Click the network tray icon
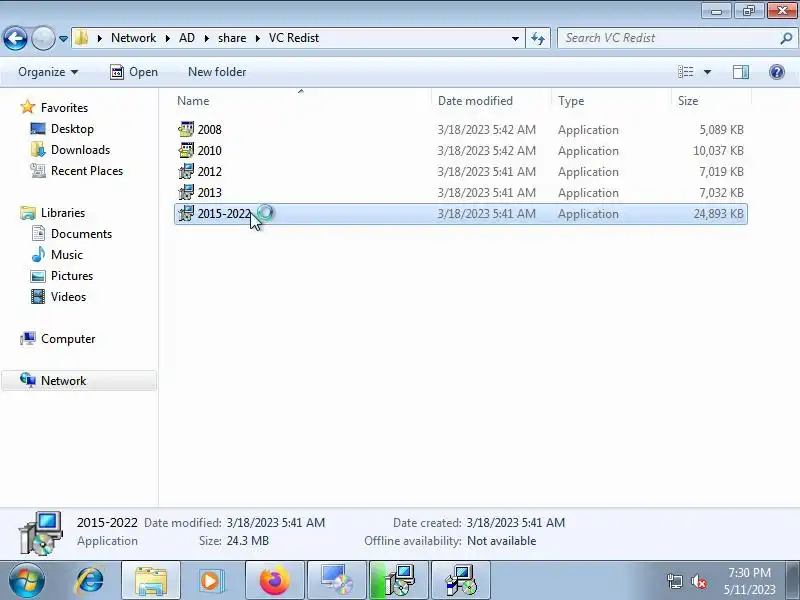The width and height of the screenshot is (800, 600). coord(674,581)
